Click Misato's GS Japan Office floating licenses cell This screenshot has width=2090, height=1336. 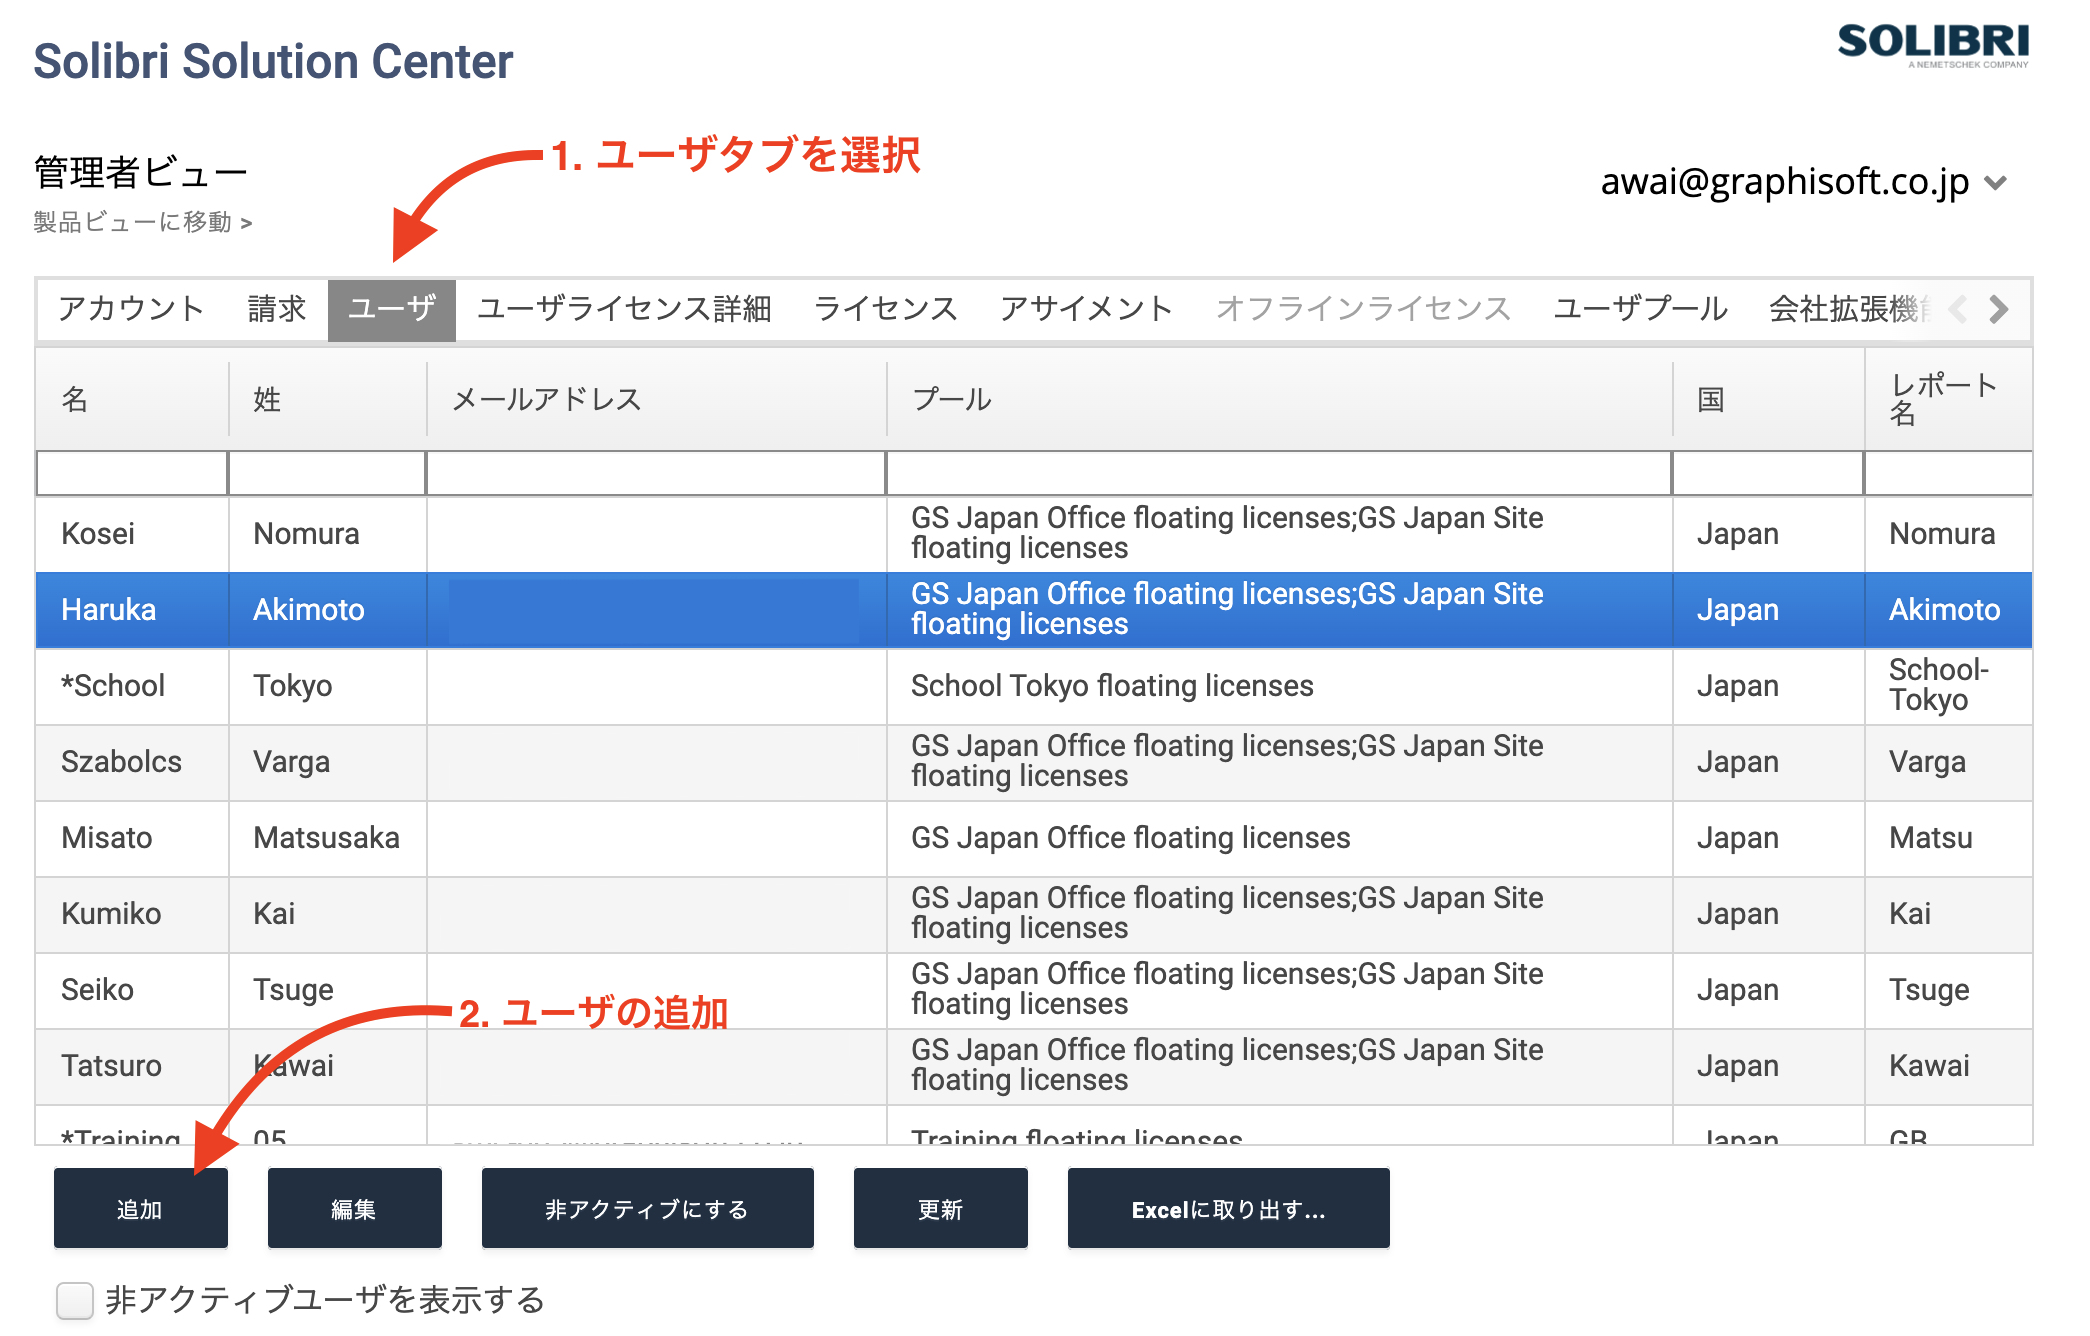click(x=1279, y=838)
